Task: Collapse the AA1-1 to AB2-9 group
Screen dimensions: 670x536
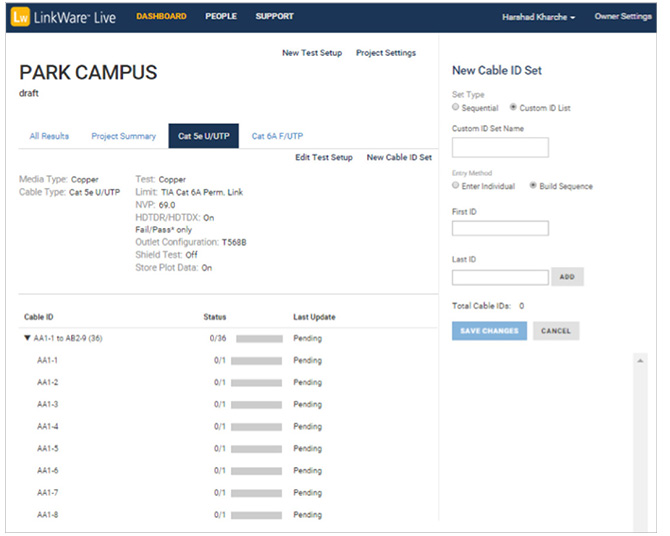Action: pyautogui.click(x=27, y=338)
